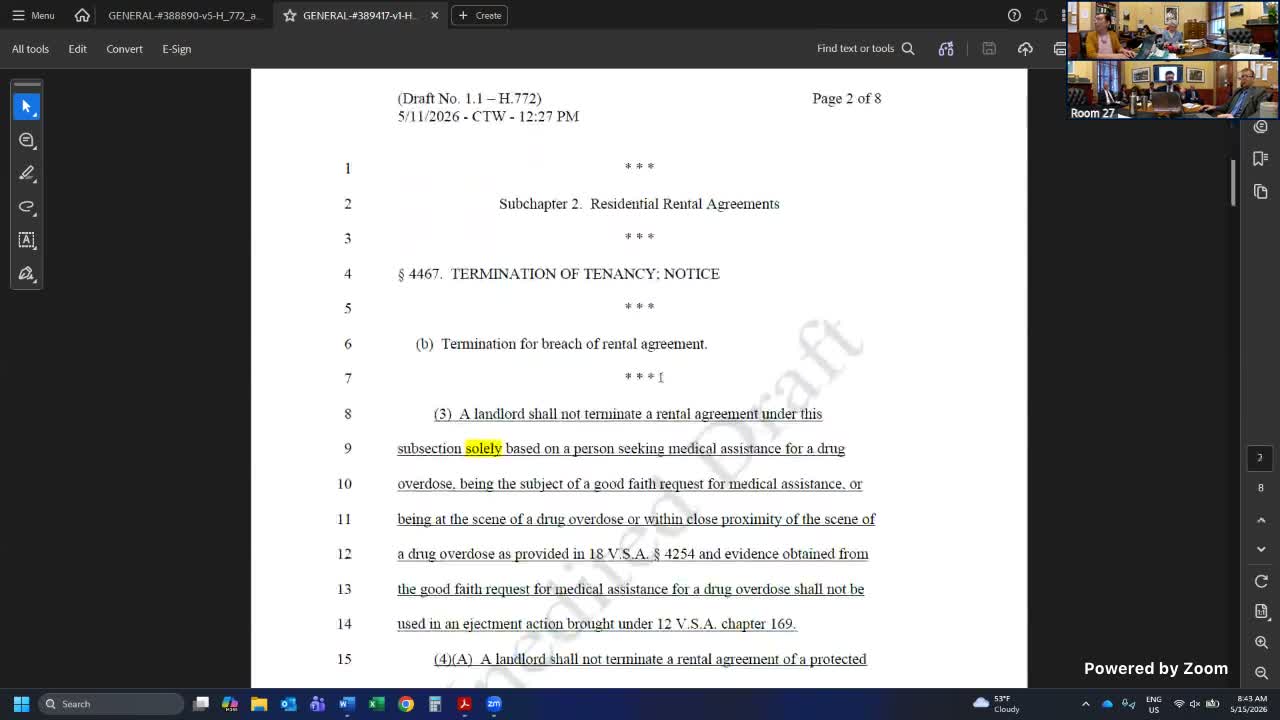The width and height of the screenshot is (1280, 720).
Task: Show hidden system tray icons
Action: (x=1086, y=704)
